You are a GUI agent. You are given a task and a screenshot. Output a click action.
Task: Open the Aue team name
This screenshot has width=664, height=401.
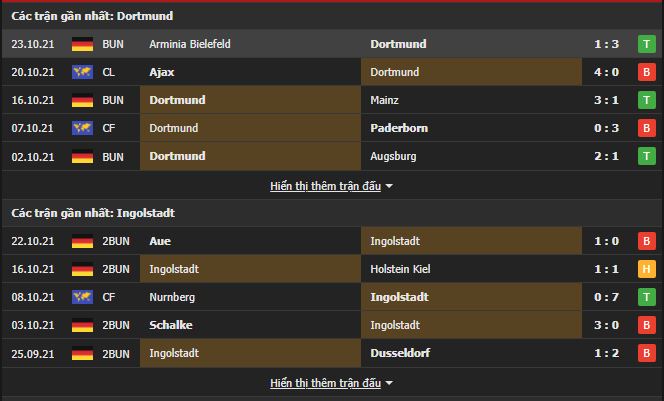click(x=159, y=241)
